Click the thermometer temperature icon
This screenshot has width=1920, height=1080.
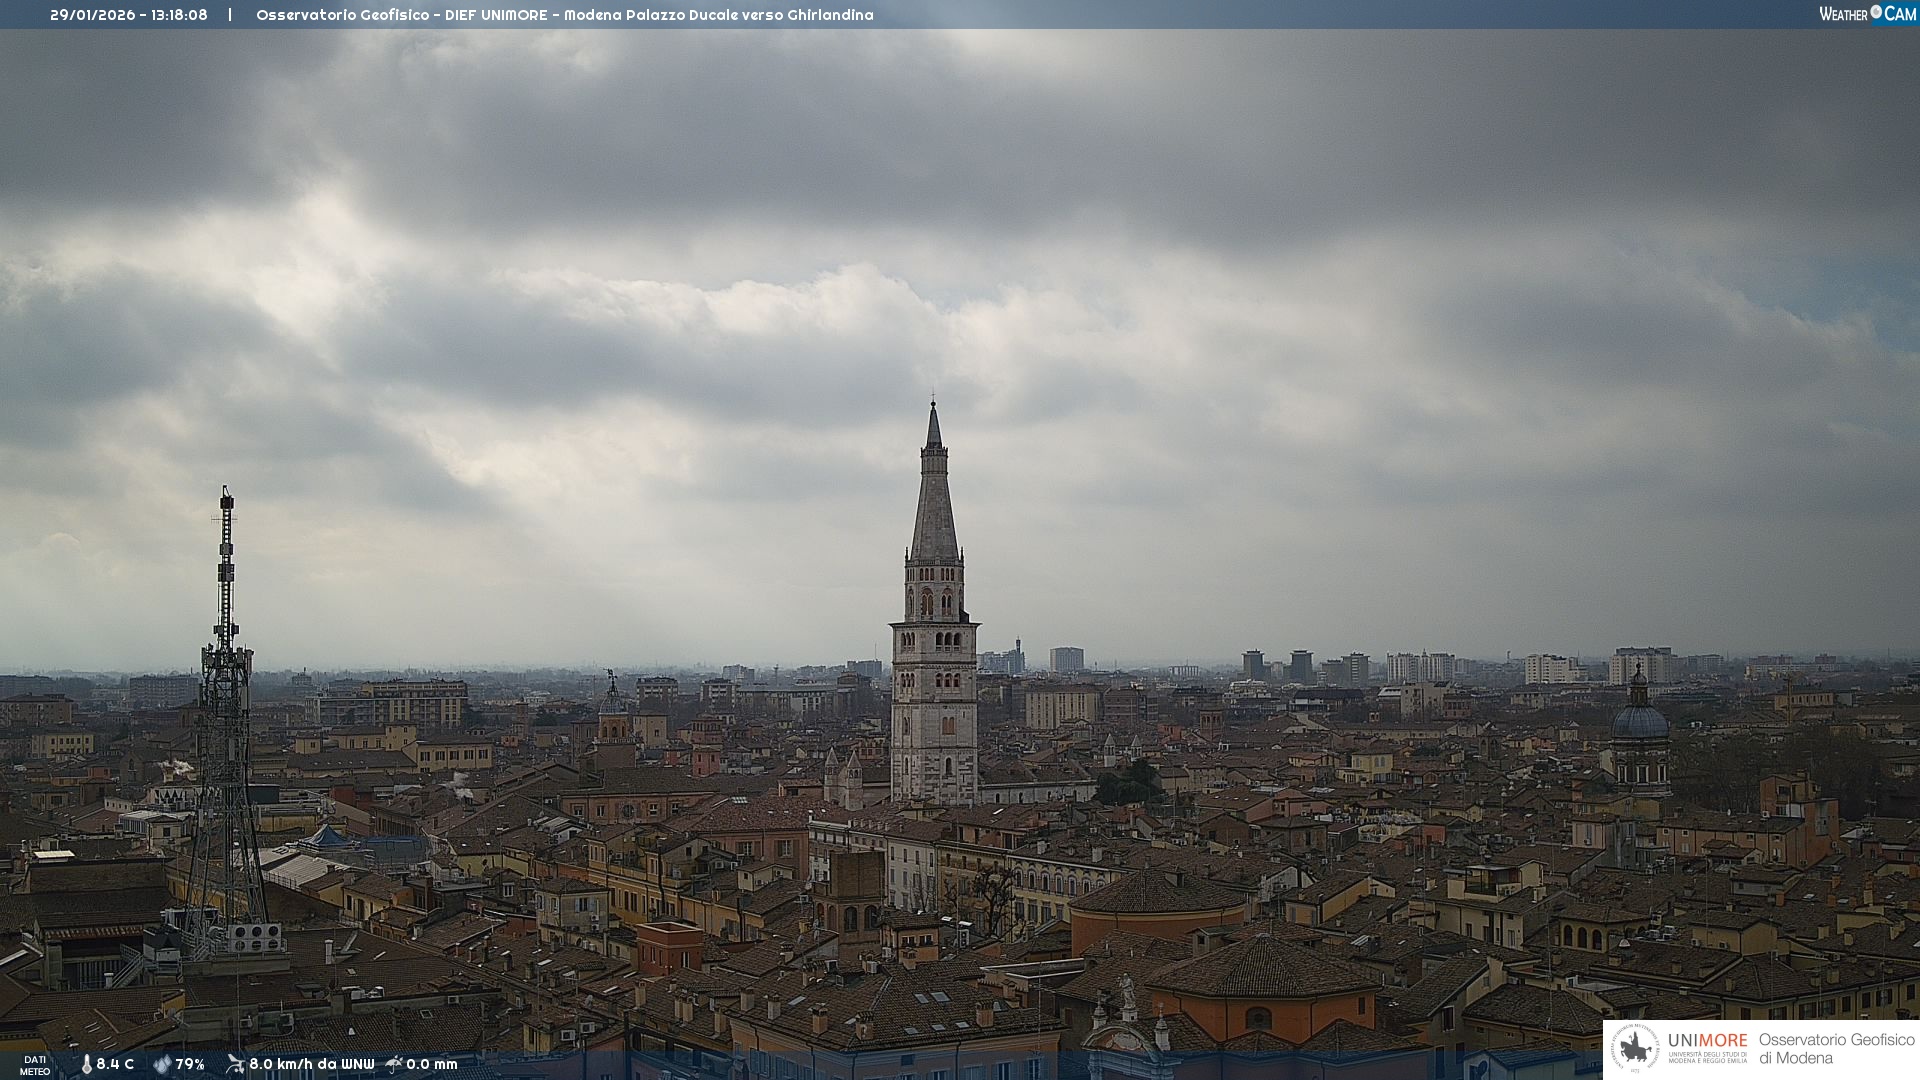[86, 1065]
